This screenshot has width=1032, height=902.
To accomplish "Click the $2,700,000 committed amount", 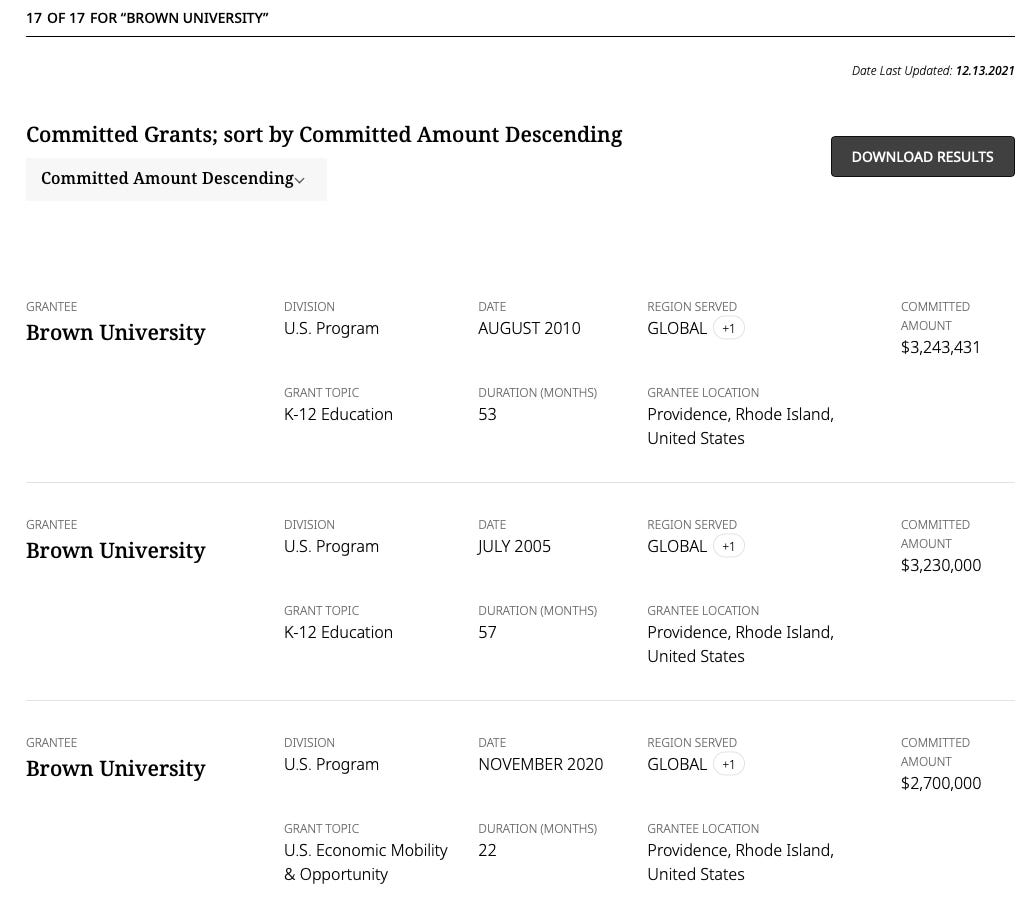I will (x=941, y=783).
